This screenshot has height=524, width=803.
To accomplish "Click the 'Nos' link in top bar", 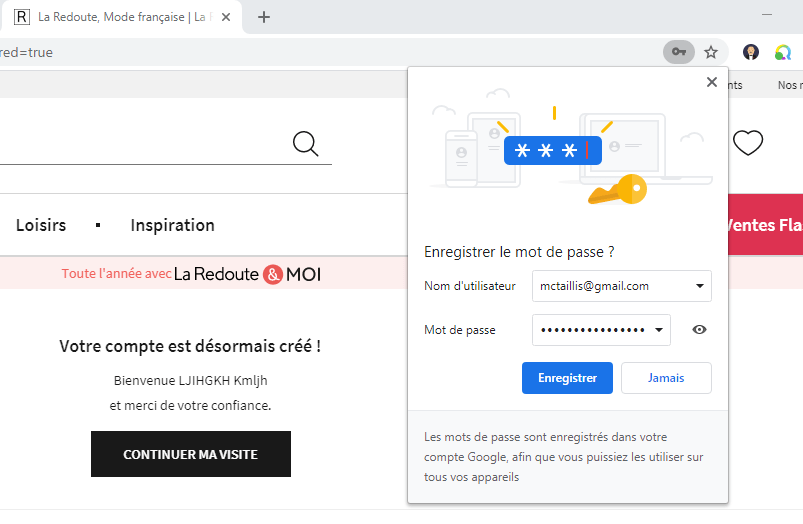I will pos(790,85).
